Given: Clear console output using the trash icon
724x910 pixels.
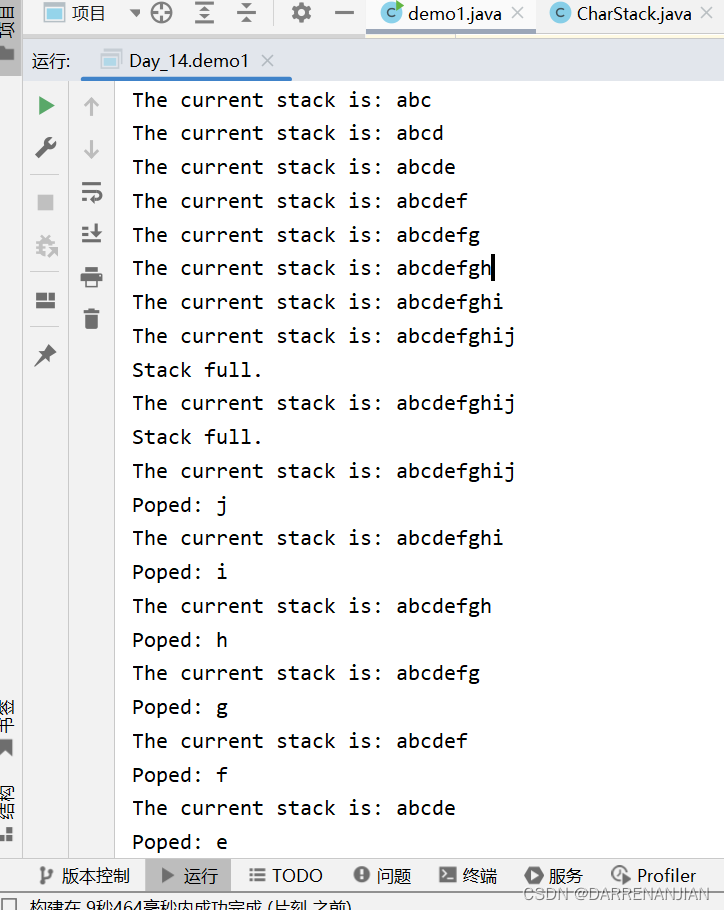Looking at the screenshot, I should click(x=91, y=318).
